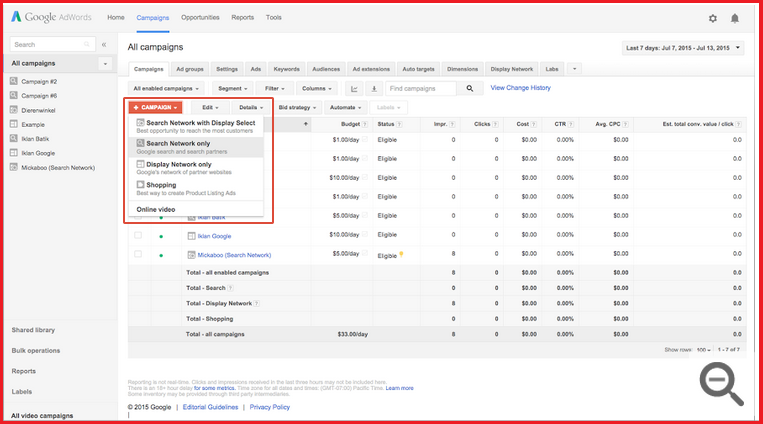Tick the checkbox for Iklan Google row
The image size is (763, 424).
[x=138, y=236]
